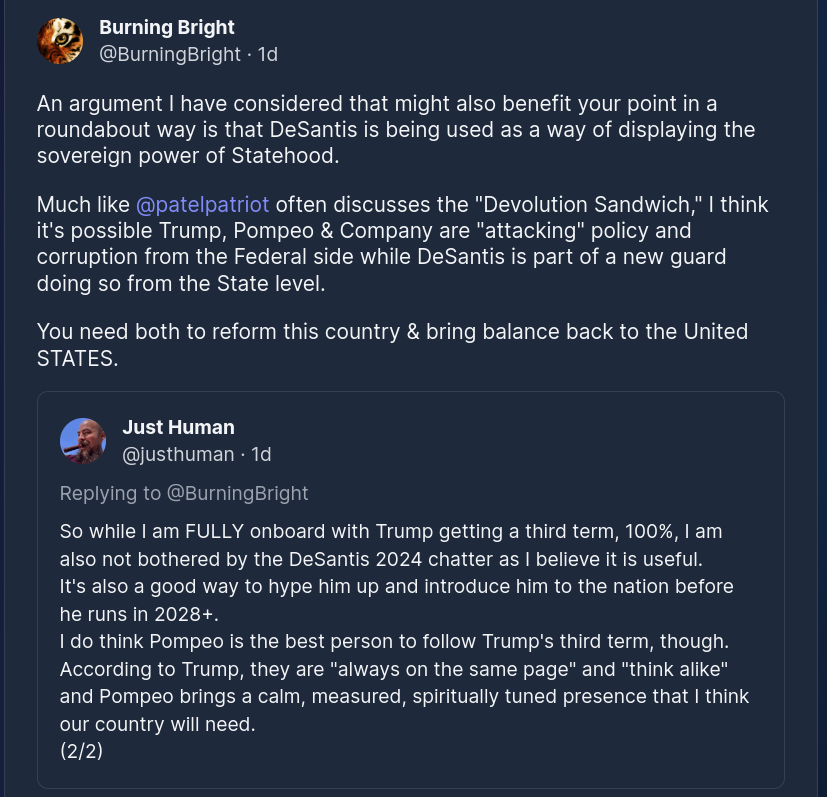This screenshot has height=797, width=827.
Task: Click the sentence starting "You need both to reform"
Action: pos(392,331)
